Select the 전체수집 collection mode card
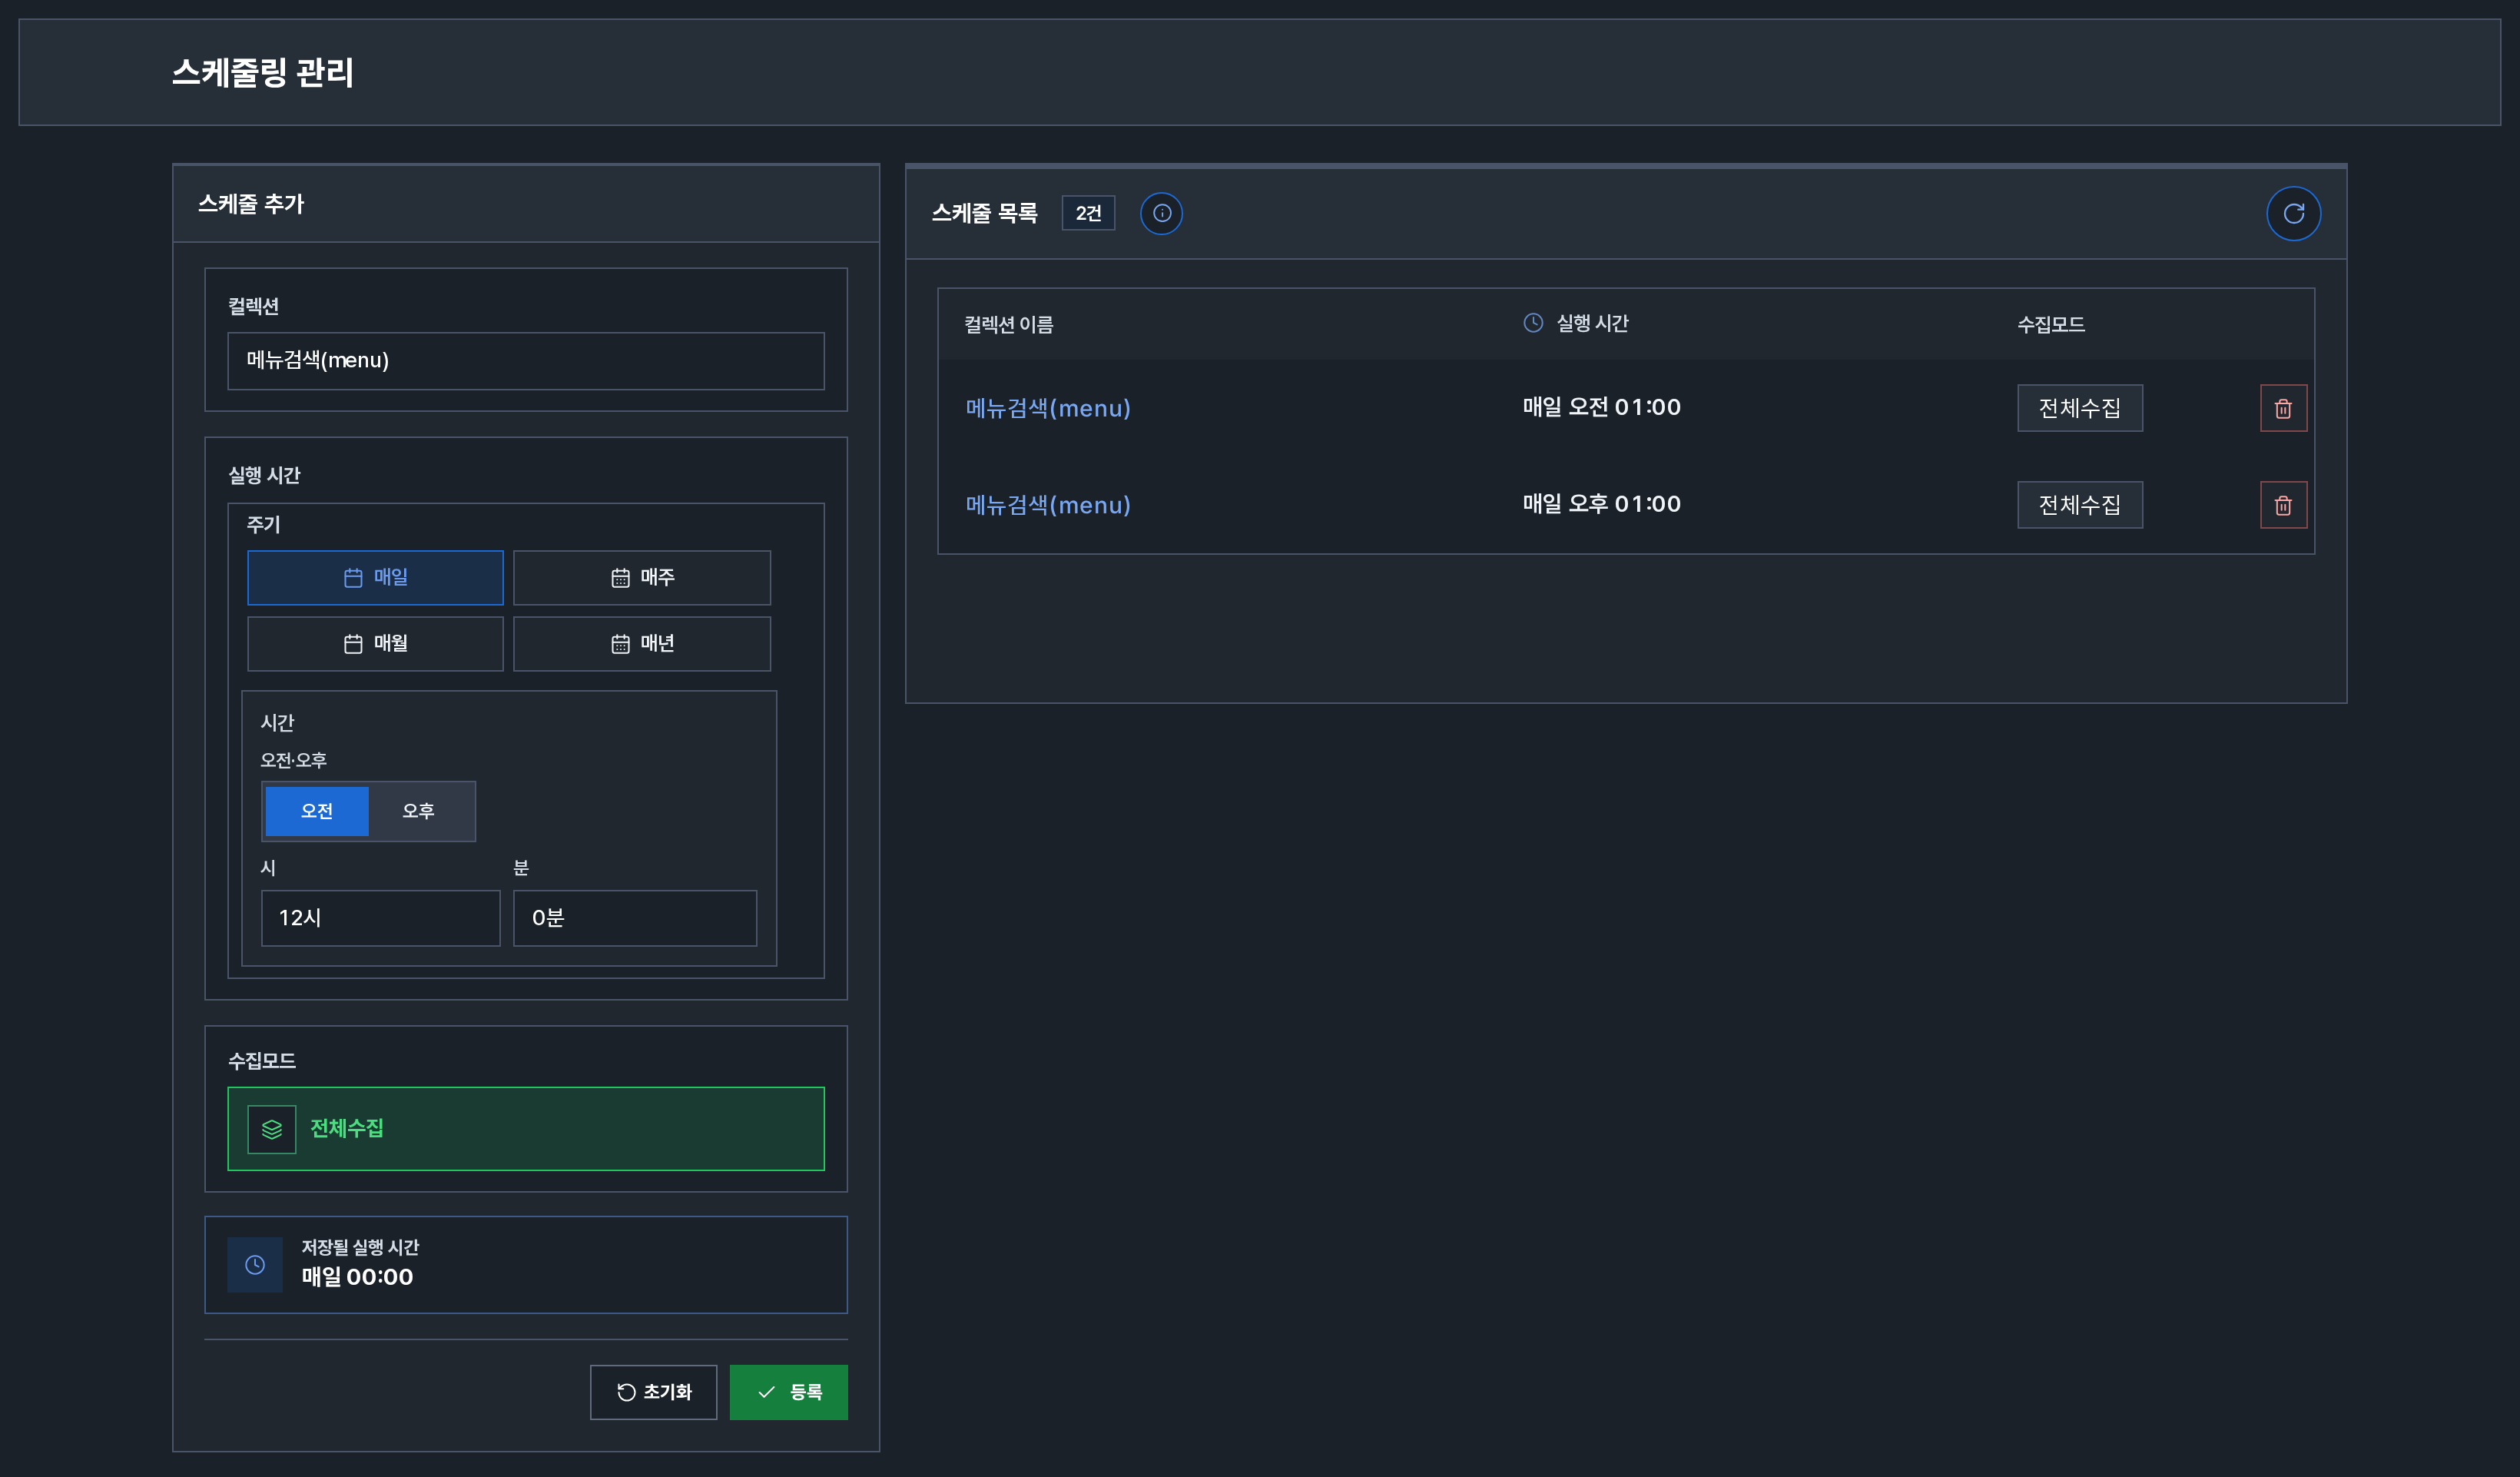 [526, 1129]
